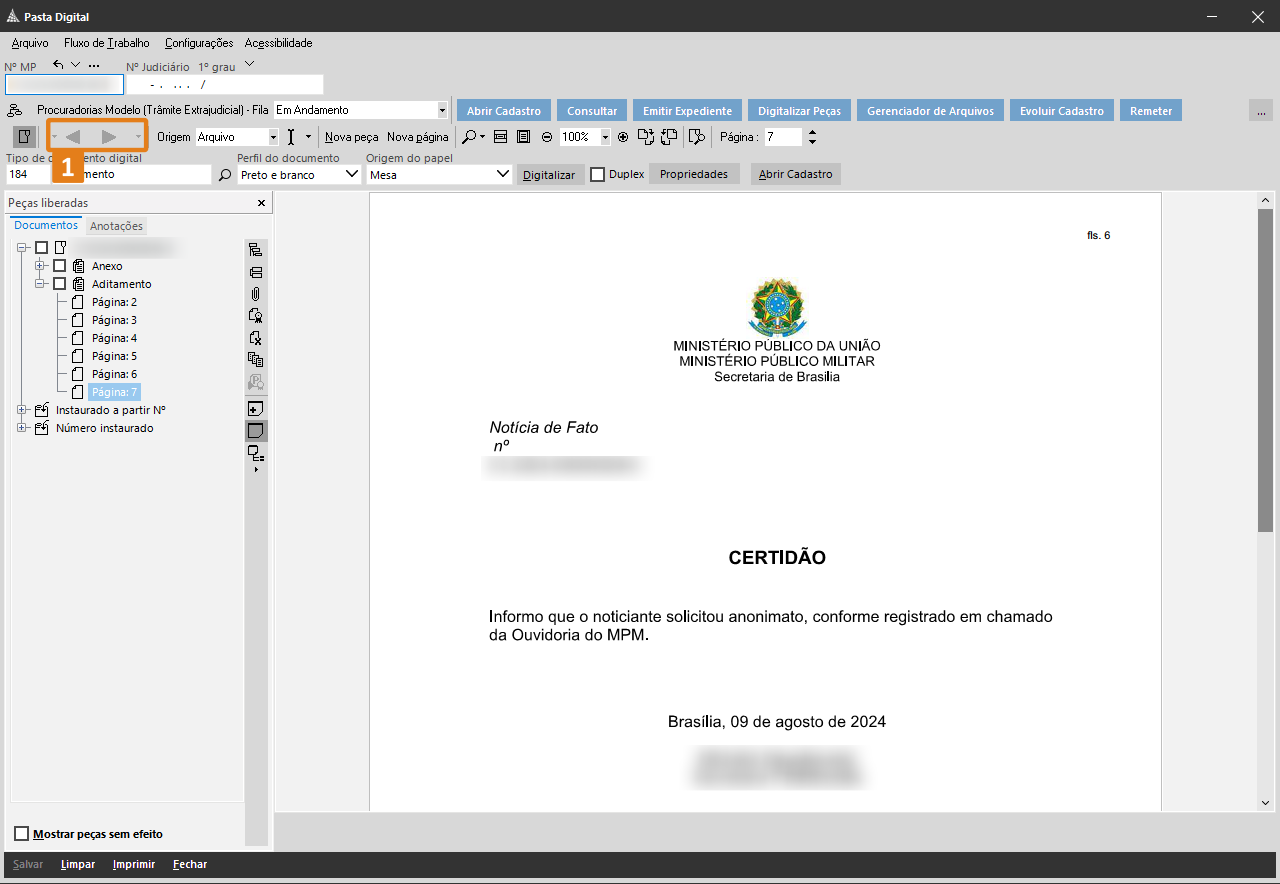Image resolution: width=1280 pixels, height=884 pixels.
Task: Tick the root process checkbox in tree
Action: click(x=41, y=247)
